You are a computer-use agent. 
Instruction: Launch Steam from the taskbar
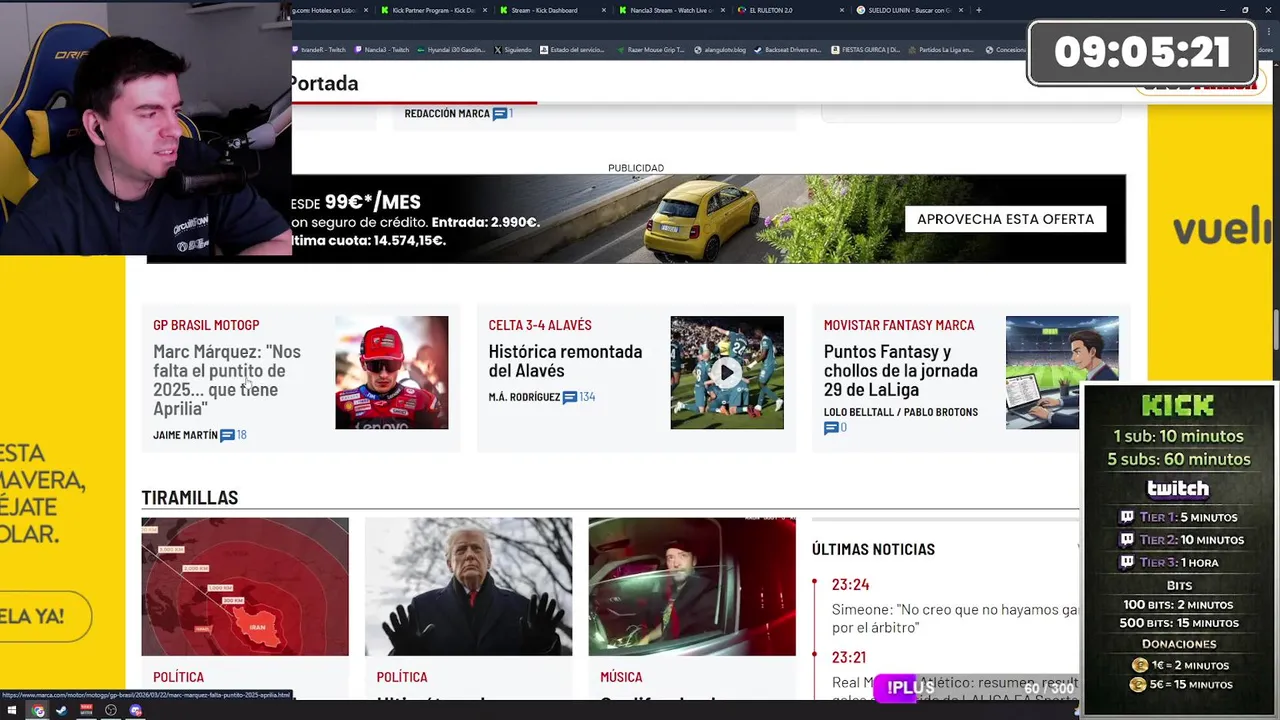coord(61,711)
